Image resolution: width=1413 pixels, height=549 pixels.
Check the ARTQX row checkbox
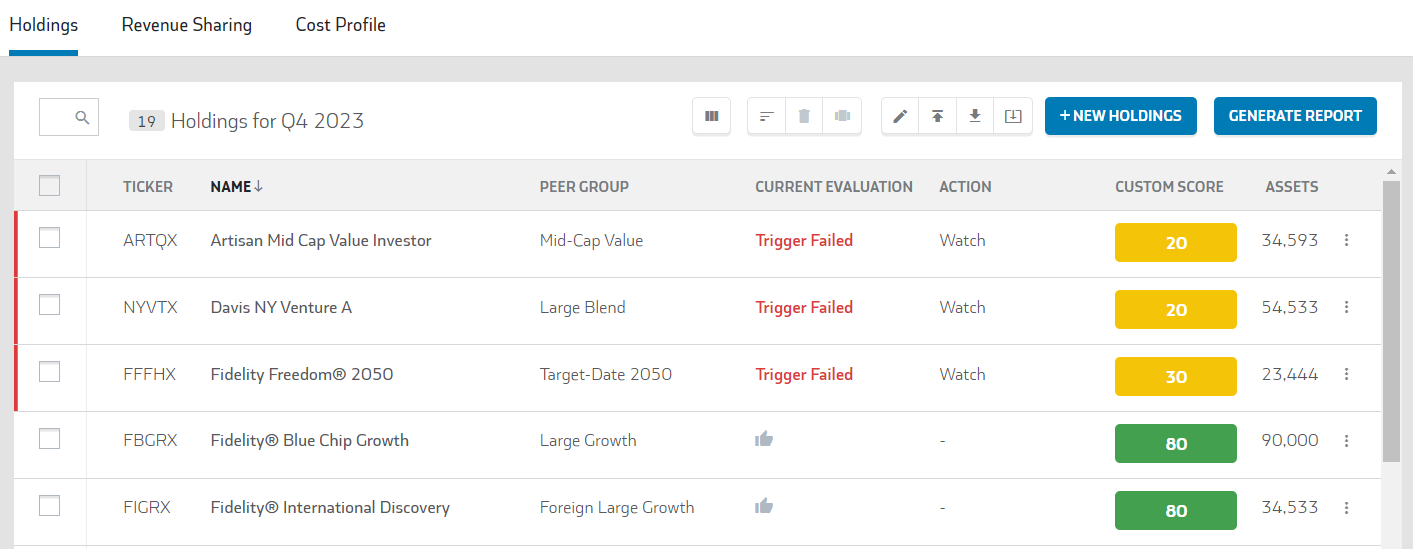pyautogui.click(x=49, y=238)
